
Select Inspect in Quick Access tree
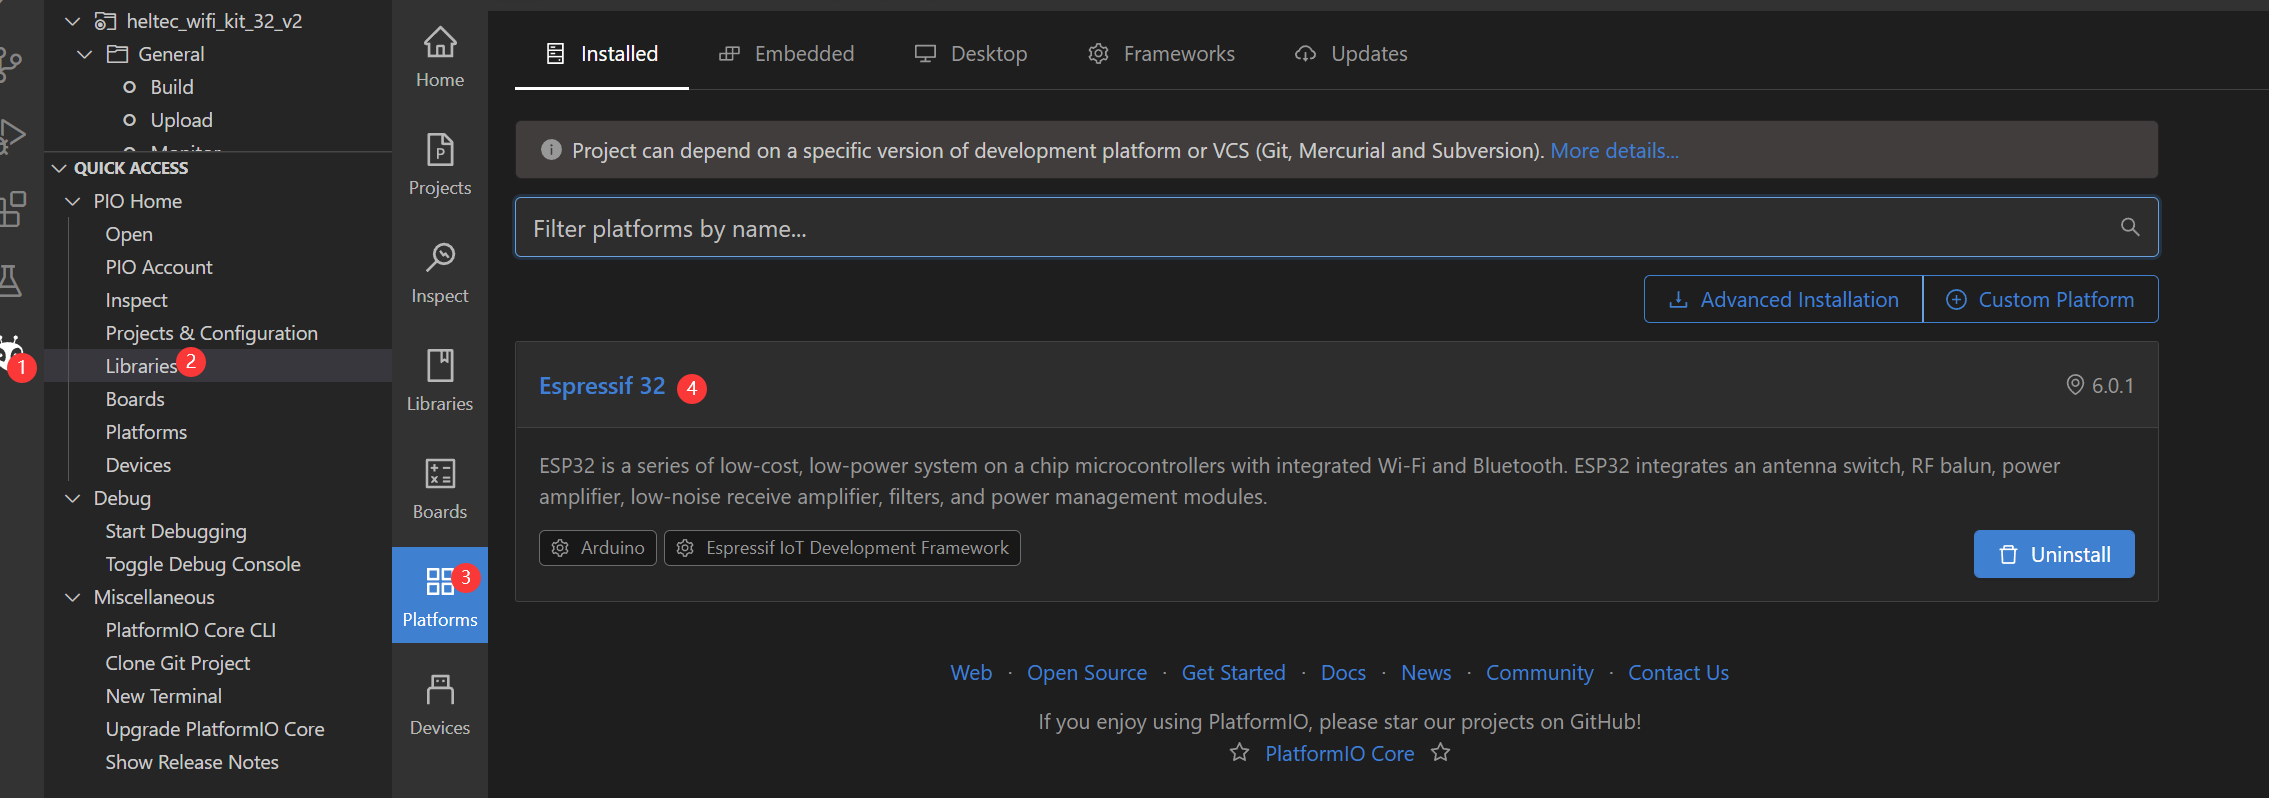(x=136, y=300)
